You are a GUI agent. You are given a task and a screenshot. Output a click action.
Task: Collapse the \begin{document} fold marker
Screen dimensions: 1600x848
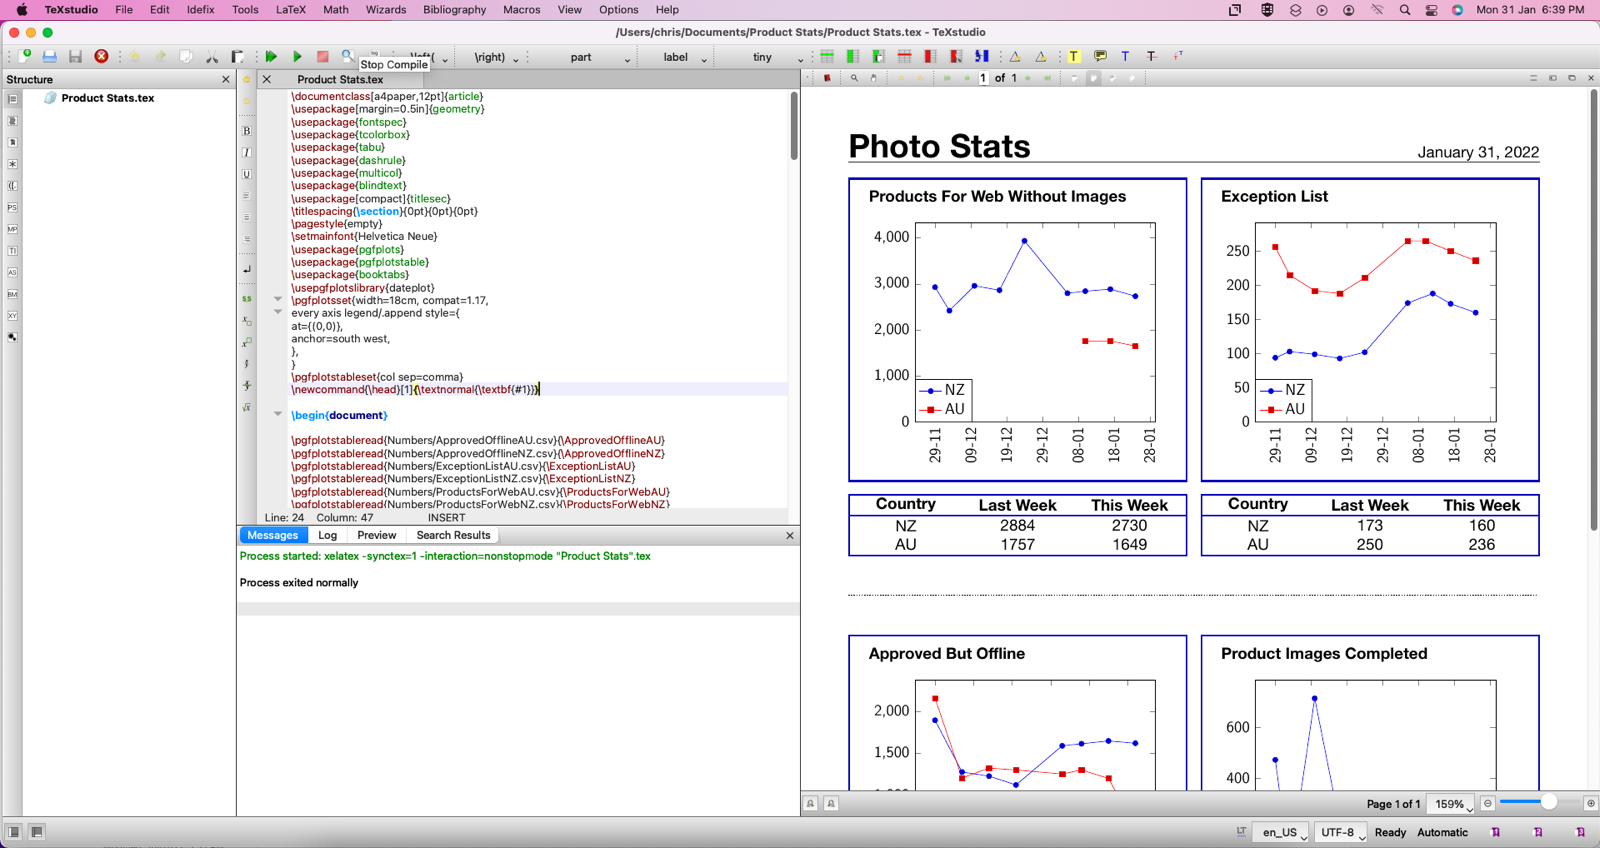click(x=278, y=414)
